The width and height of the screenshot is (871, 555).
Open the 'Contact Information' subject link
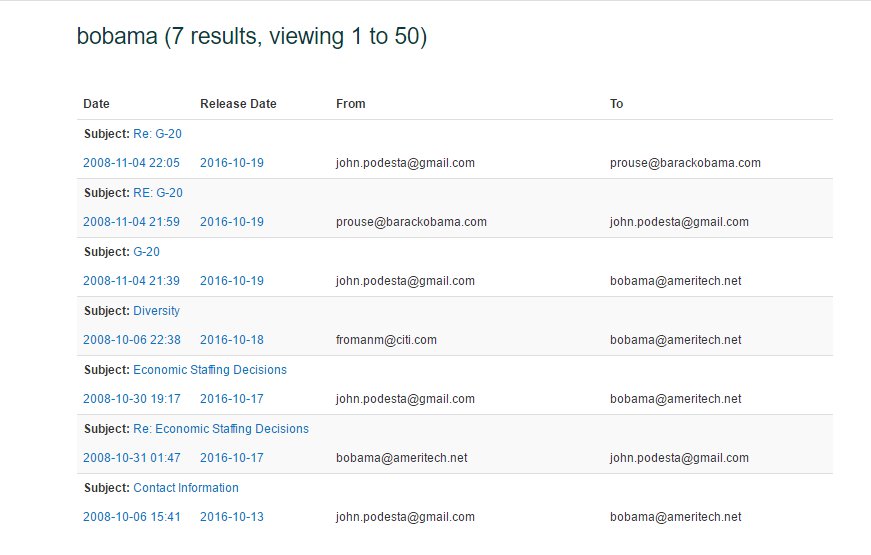pos(186,488)
